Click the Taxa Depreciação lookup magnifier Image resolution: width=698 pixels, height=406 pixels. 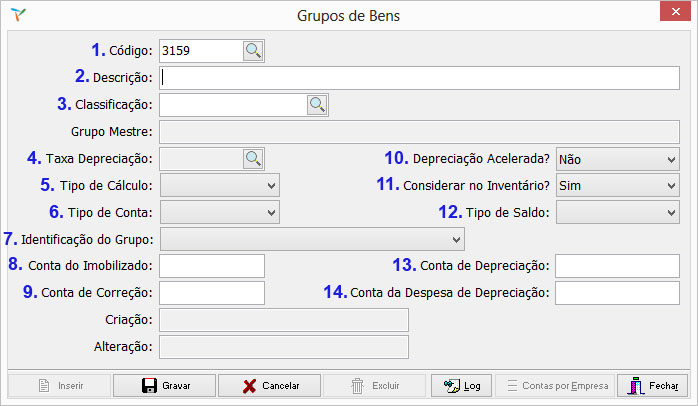click(x=253, y=159)
